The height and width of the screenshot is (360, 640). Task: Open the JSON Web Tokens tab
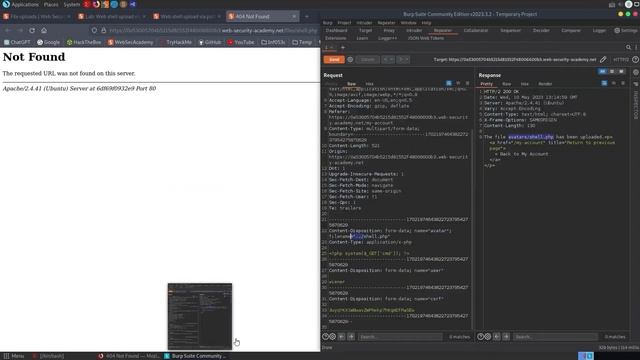(426, 38)
